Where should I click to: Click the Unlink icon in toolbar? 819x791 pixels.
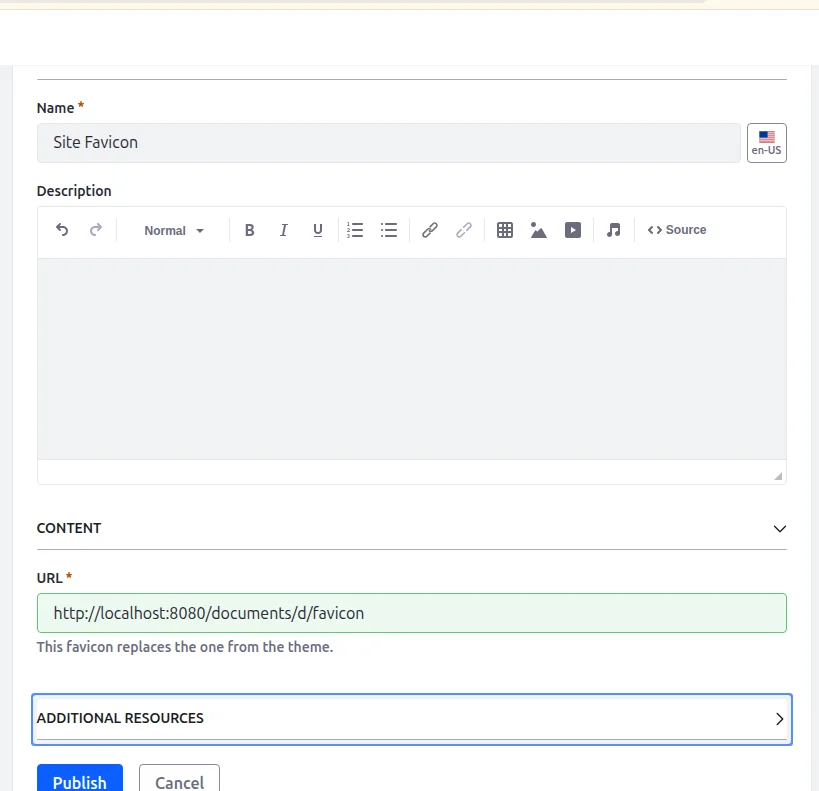coord(464,230)
